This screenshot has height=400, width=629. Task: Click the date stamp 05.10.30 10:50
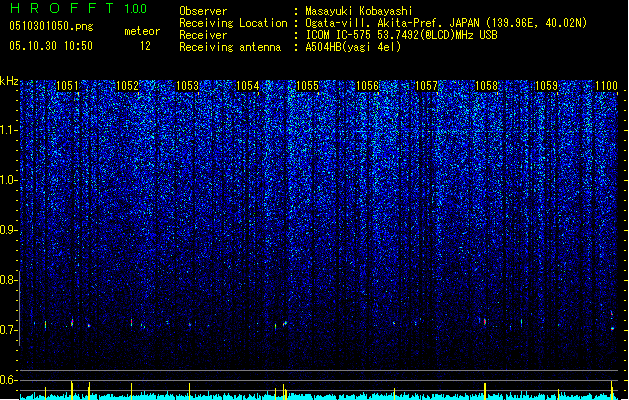click(x=51, y=46)
